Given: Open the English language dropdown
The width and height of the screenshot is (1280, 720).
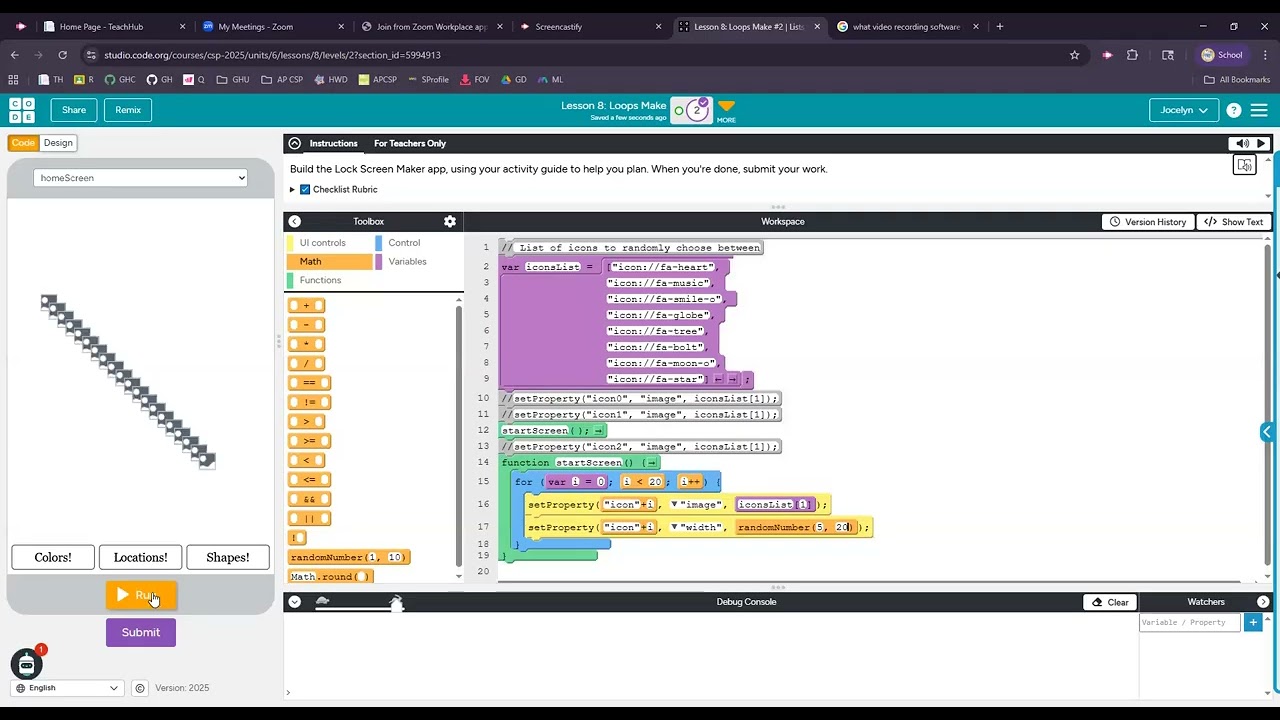Looking at the screenshot, I should tap(65, 688).
